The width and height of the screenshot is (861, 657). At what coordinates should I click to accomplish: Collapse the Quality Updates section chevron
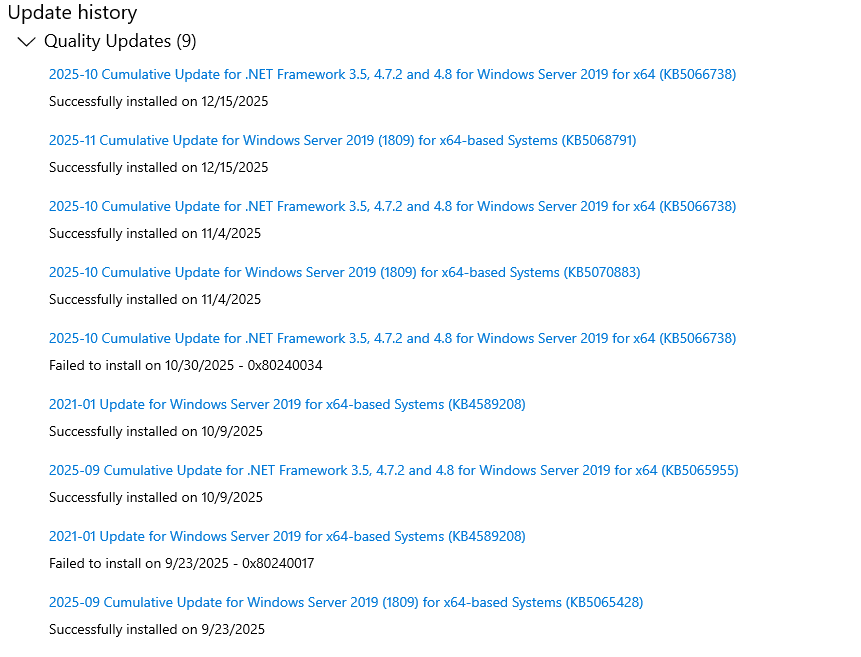[x=26, y=42]
